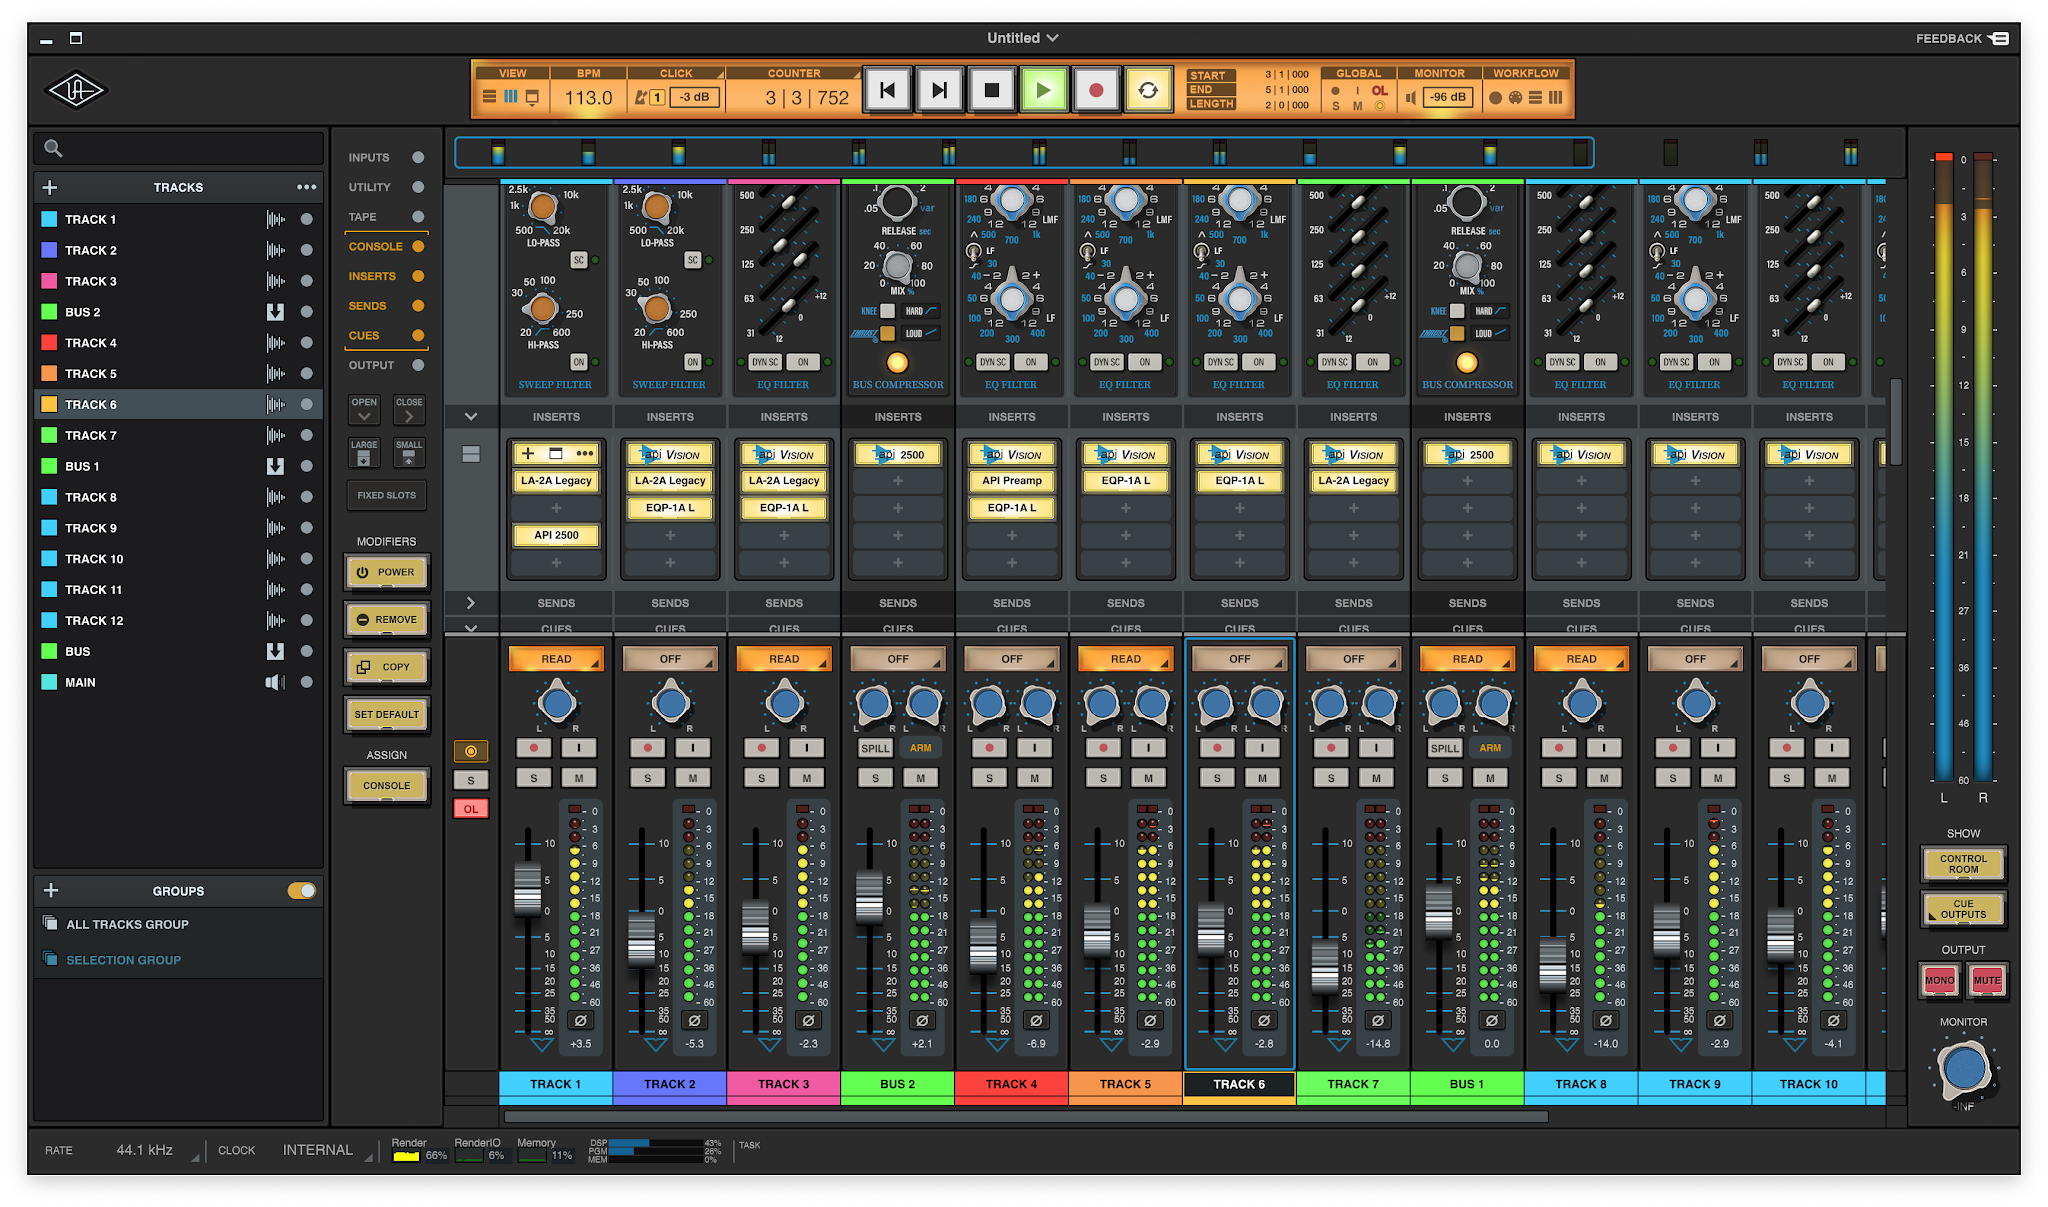Image resolution: width=2048 pixels, height=1207 pixels.
Task: Open the Untitled project title dropdown
Action: [x=1022, y=38]
